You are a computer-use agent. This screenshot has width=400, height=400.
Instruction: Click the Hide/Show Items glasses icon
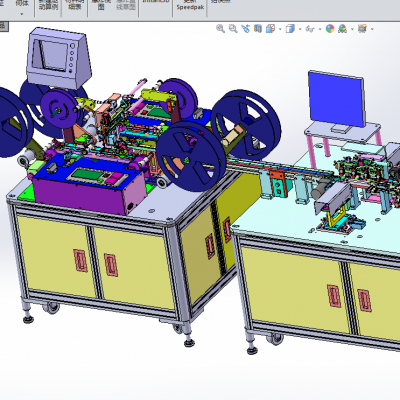click(x=310, y=29)
